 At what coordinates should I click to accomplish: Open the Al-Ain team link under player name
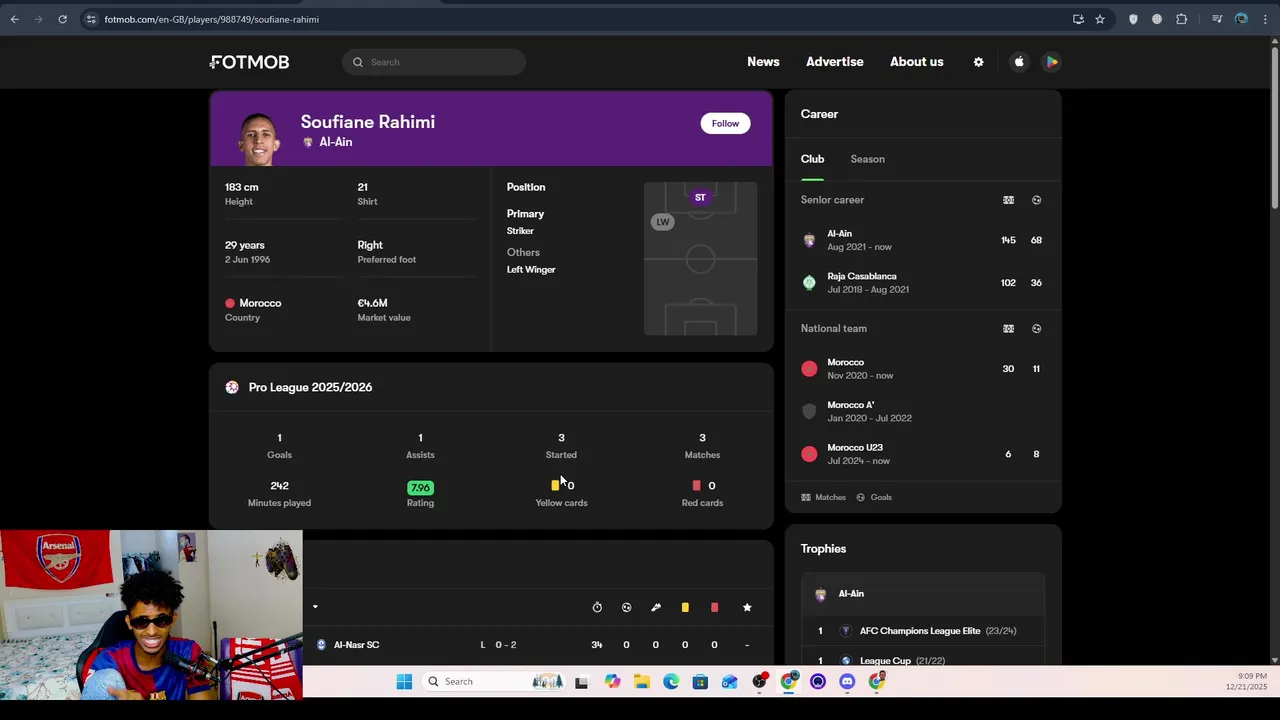point(335,142)
